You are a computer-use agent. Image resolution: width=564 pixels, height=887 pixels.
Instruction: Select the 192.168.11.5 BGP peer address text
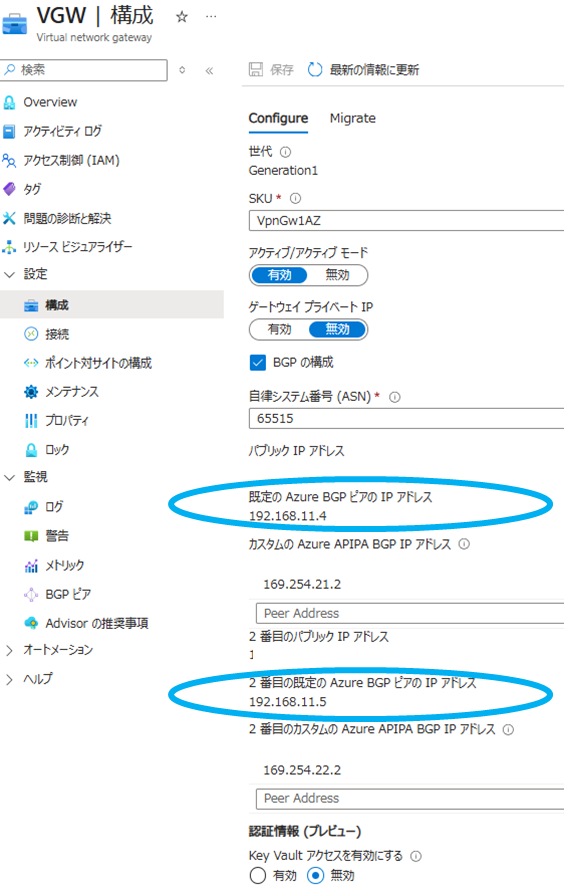(287, 702)
